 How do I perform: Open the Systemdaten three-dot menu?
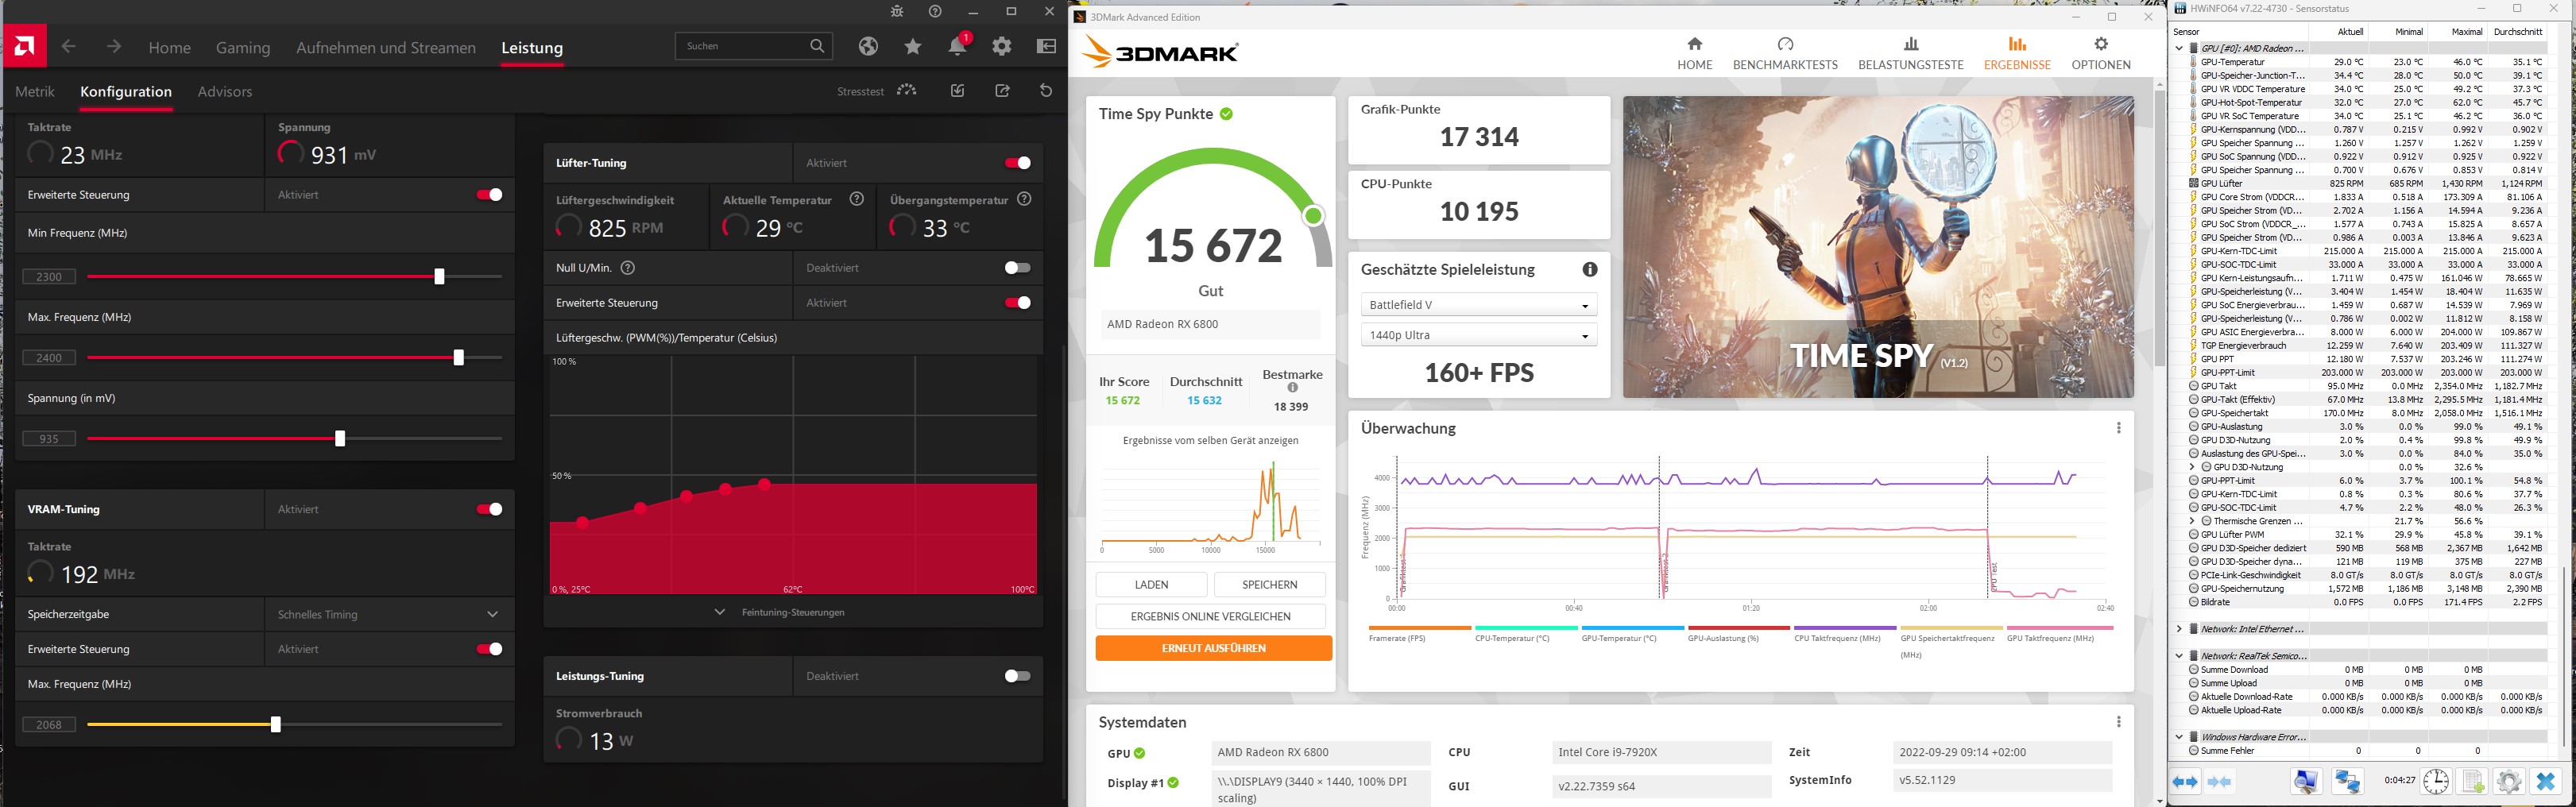click(x=2118, y=722)
